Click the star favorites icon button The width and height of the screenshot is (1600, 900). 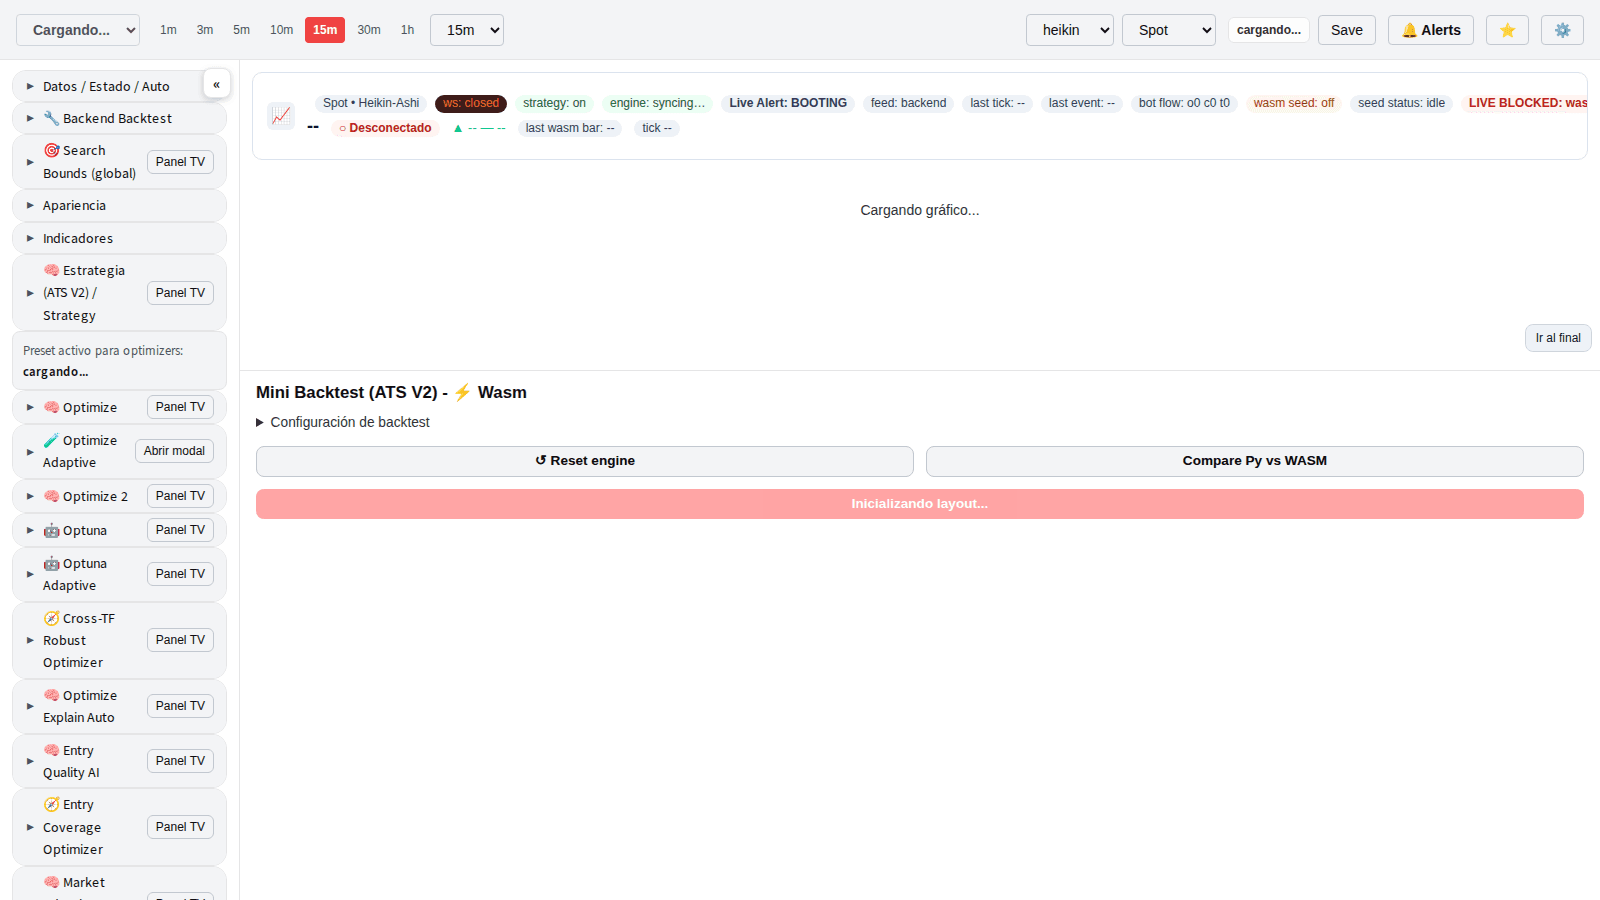click(x=1507, y=30)
